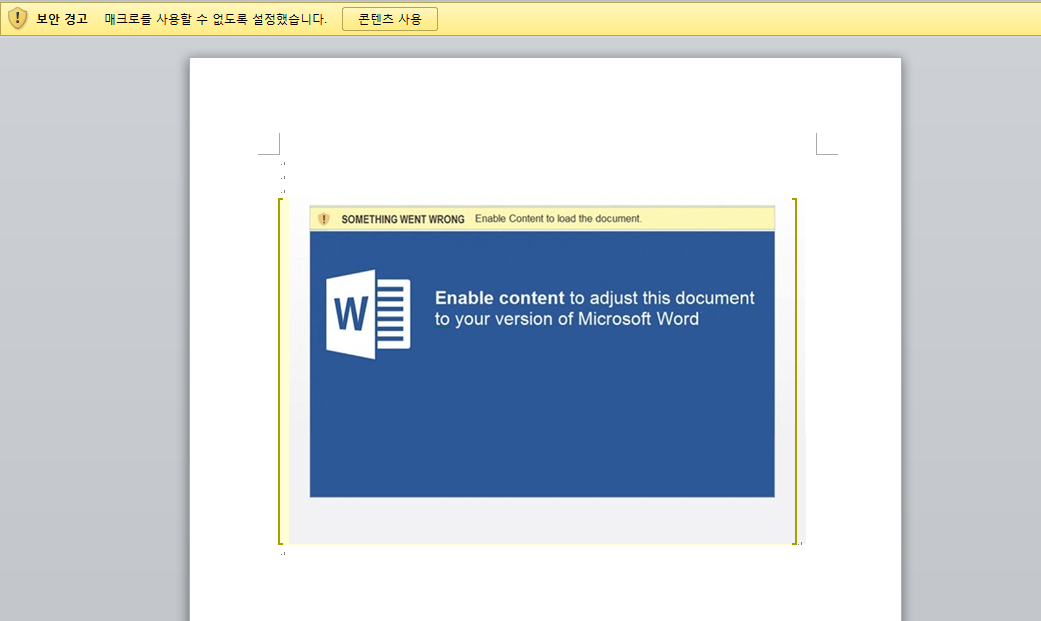Screen dimensions: 1041x621
Task: Click the SOMETHING WENT WRONG text
Action: (403, 219)
